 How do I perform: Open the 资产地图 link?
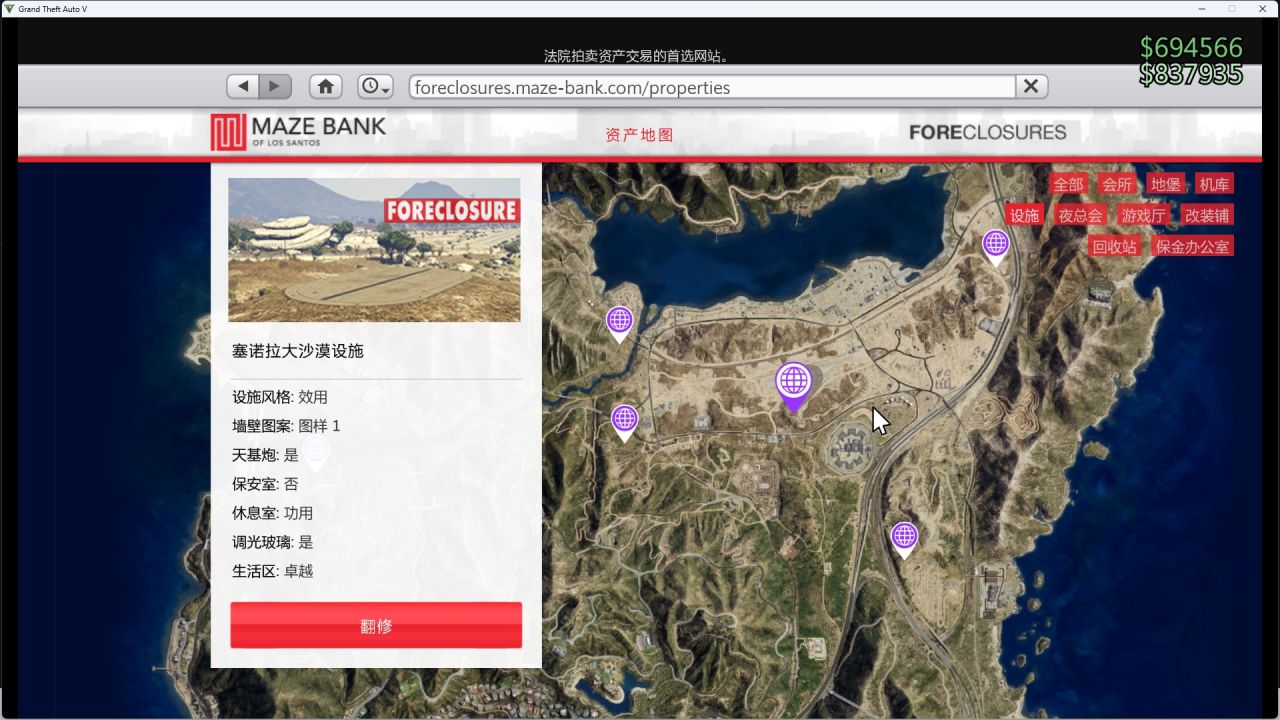pyautogui.click(x=640, y=135)
